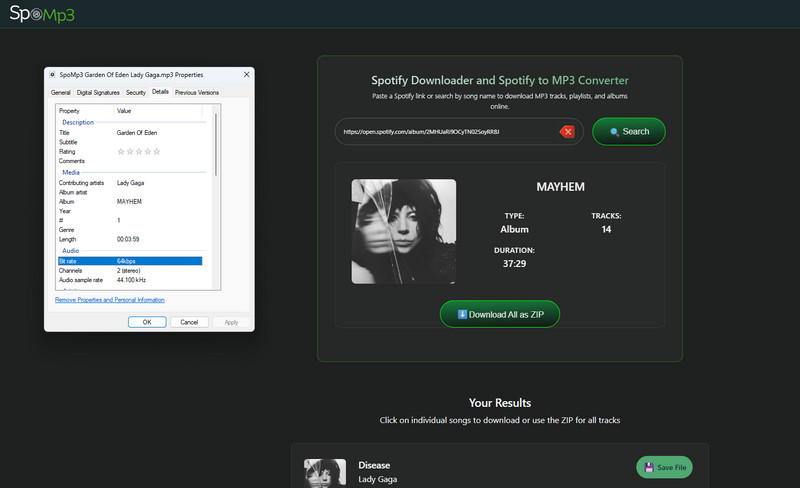Select the Title value Garden Of Eden

[137, 133]
